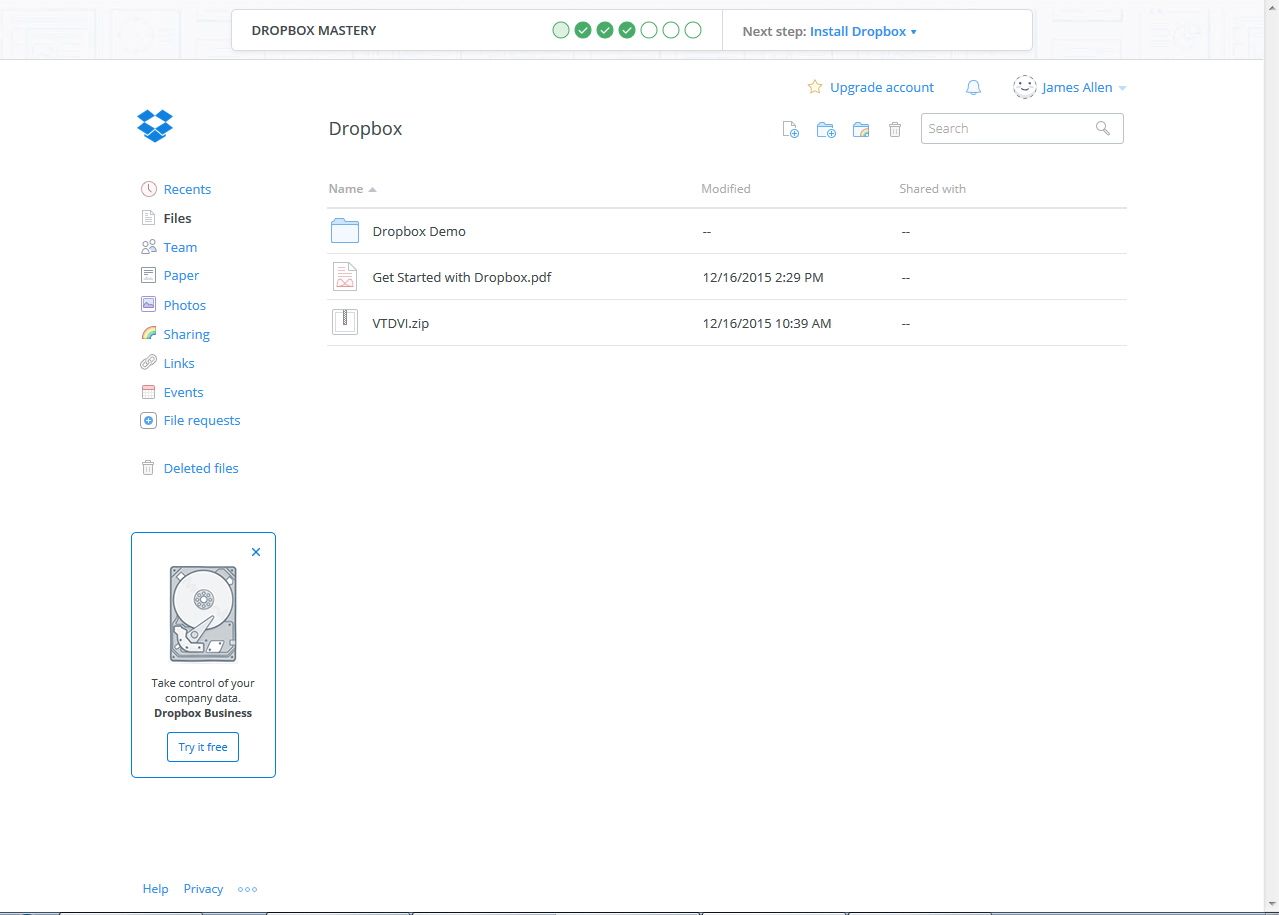Viewport: 1279px width, 915px height.
Task: Click the trash icon in the toolbar
Action: [895, 129]
